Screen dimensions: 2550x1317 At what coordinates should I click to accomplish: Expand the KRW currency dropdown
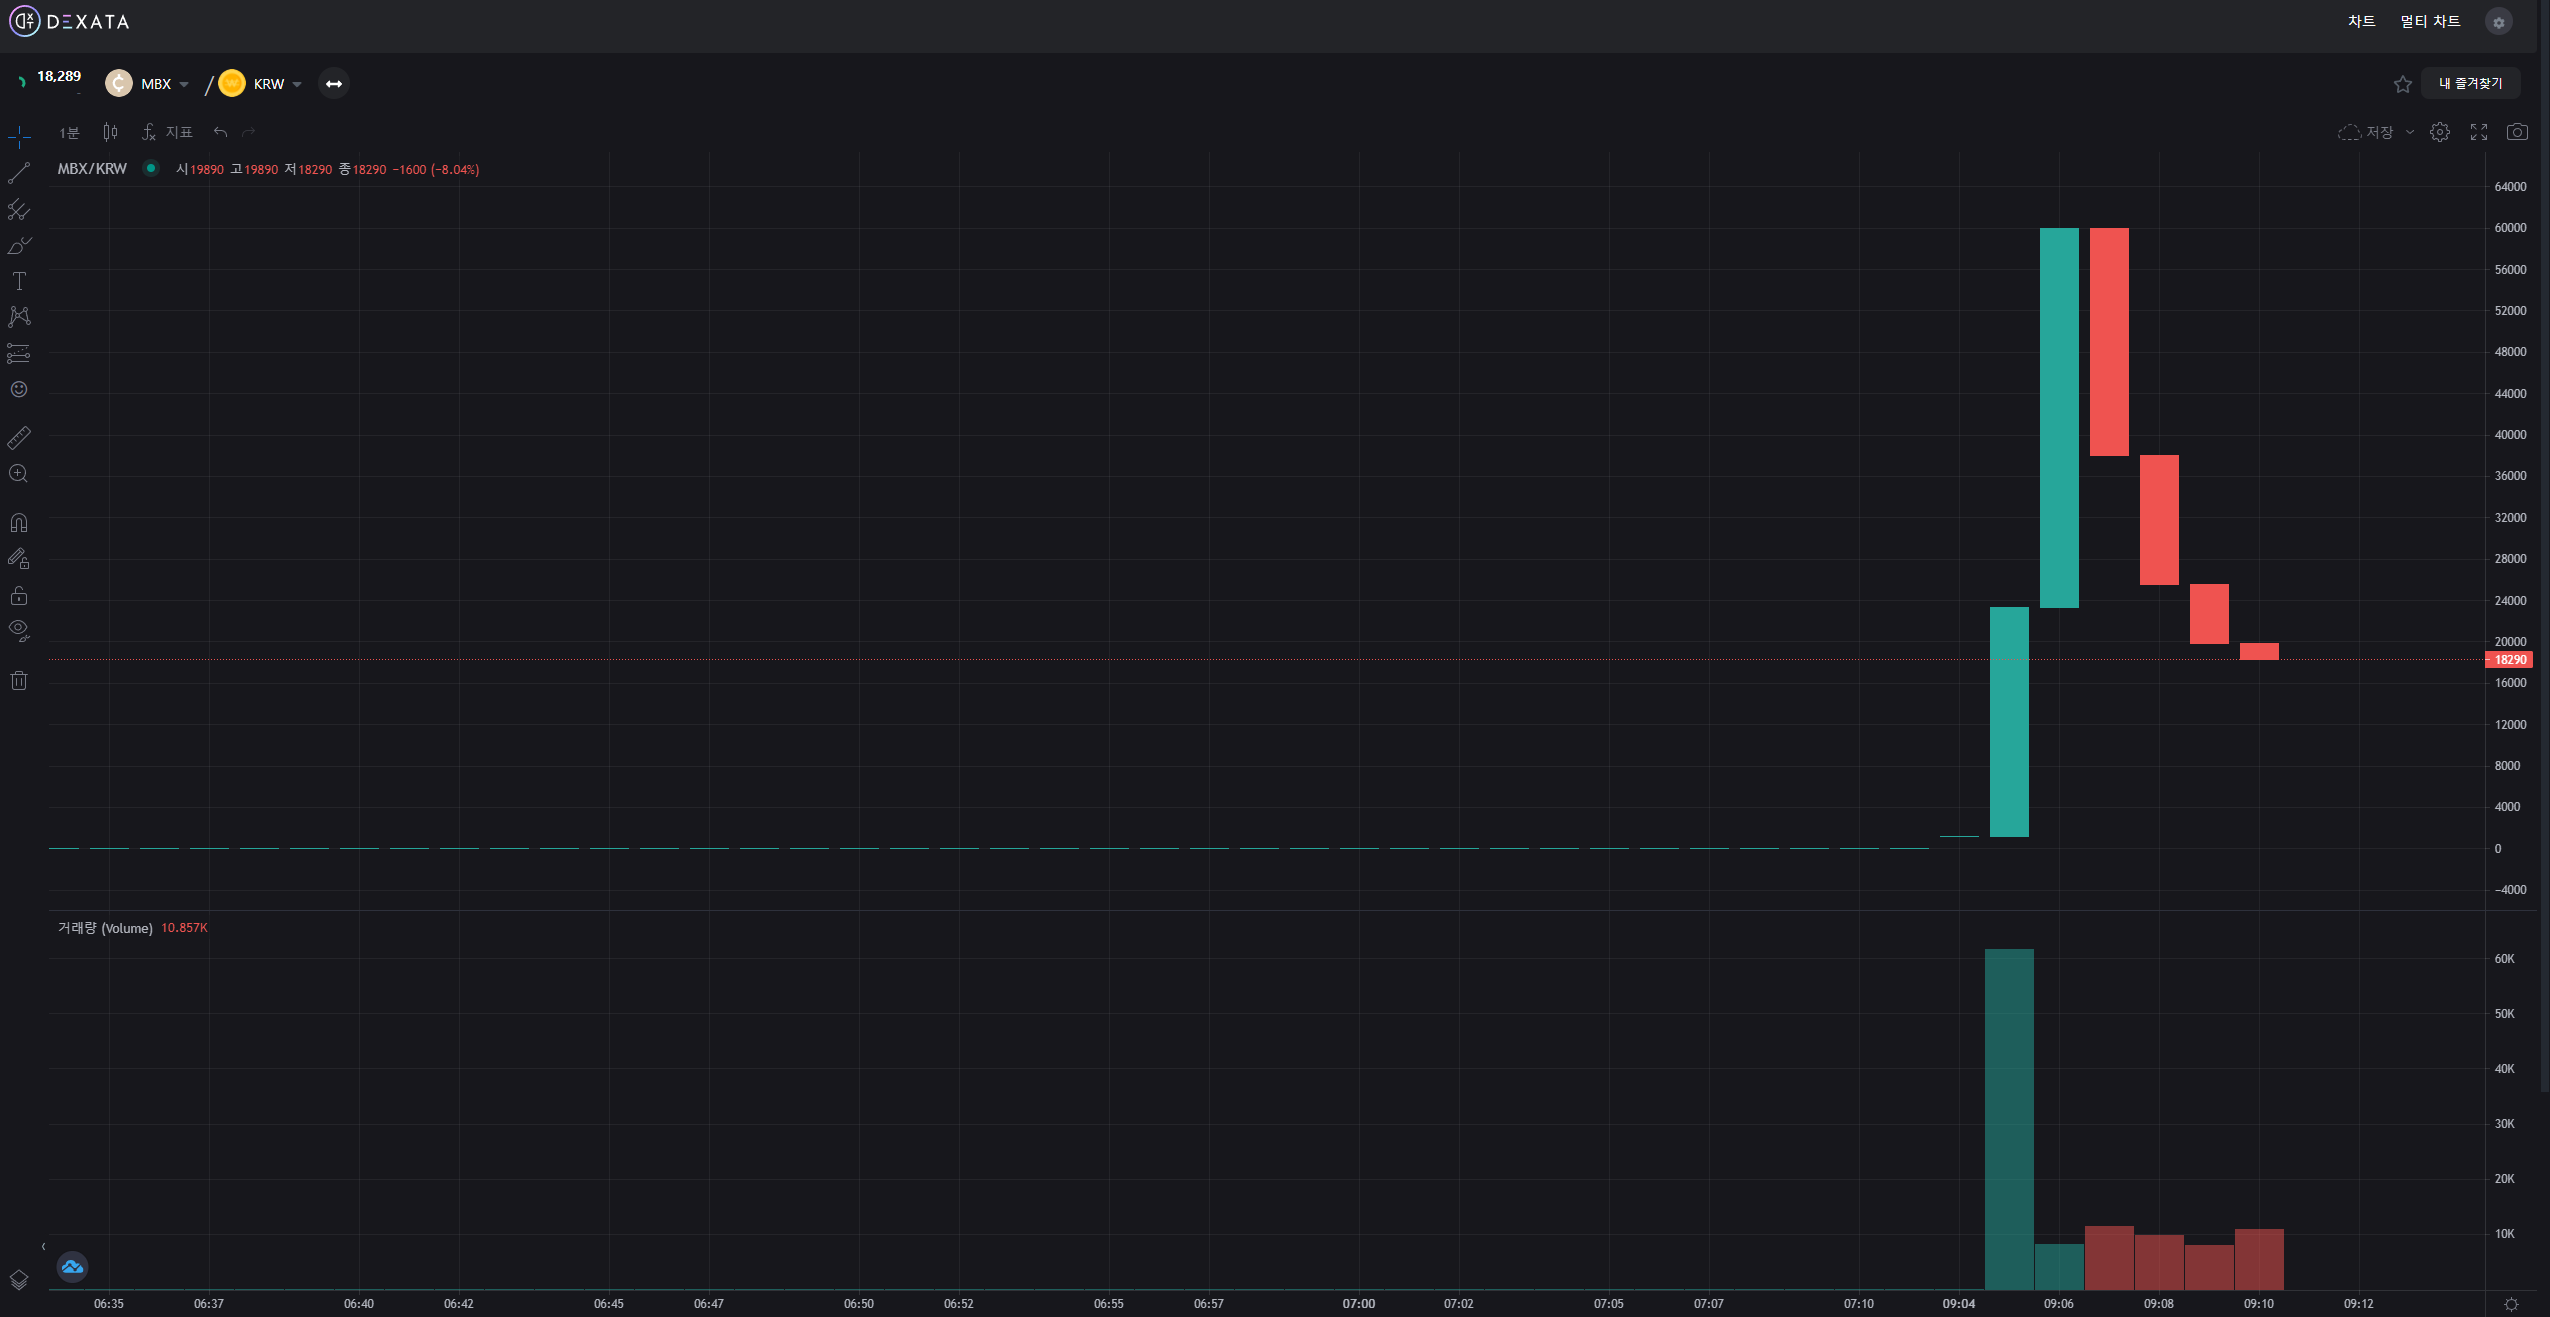pos(297,84)
